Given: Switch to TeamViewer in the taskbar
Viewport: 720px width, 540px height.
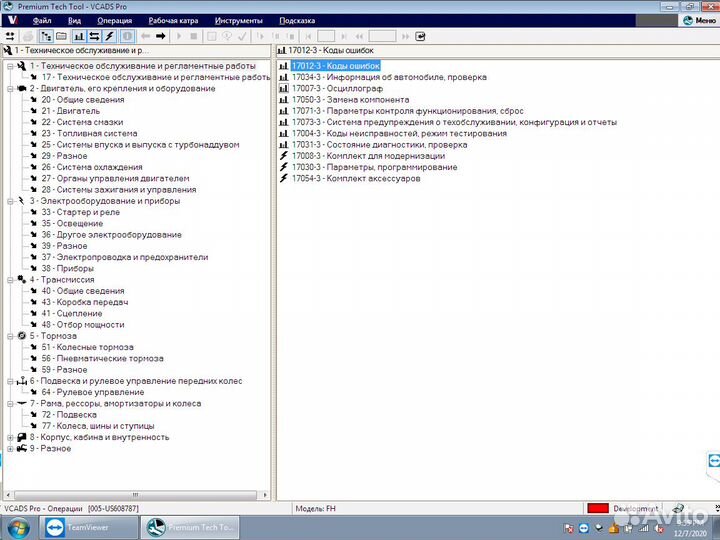Looking at the screenshot, I should coord(88,528).
